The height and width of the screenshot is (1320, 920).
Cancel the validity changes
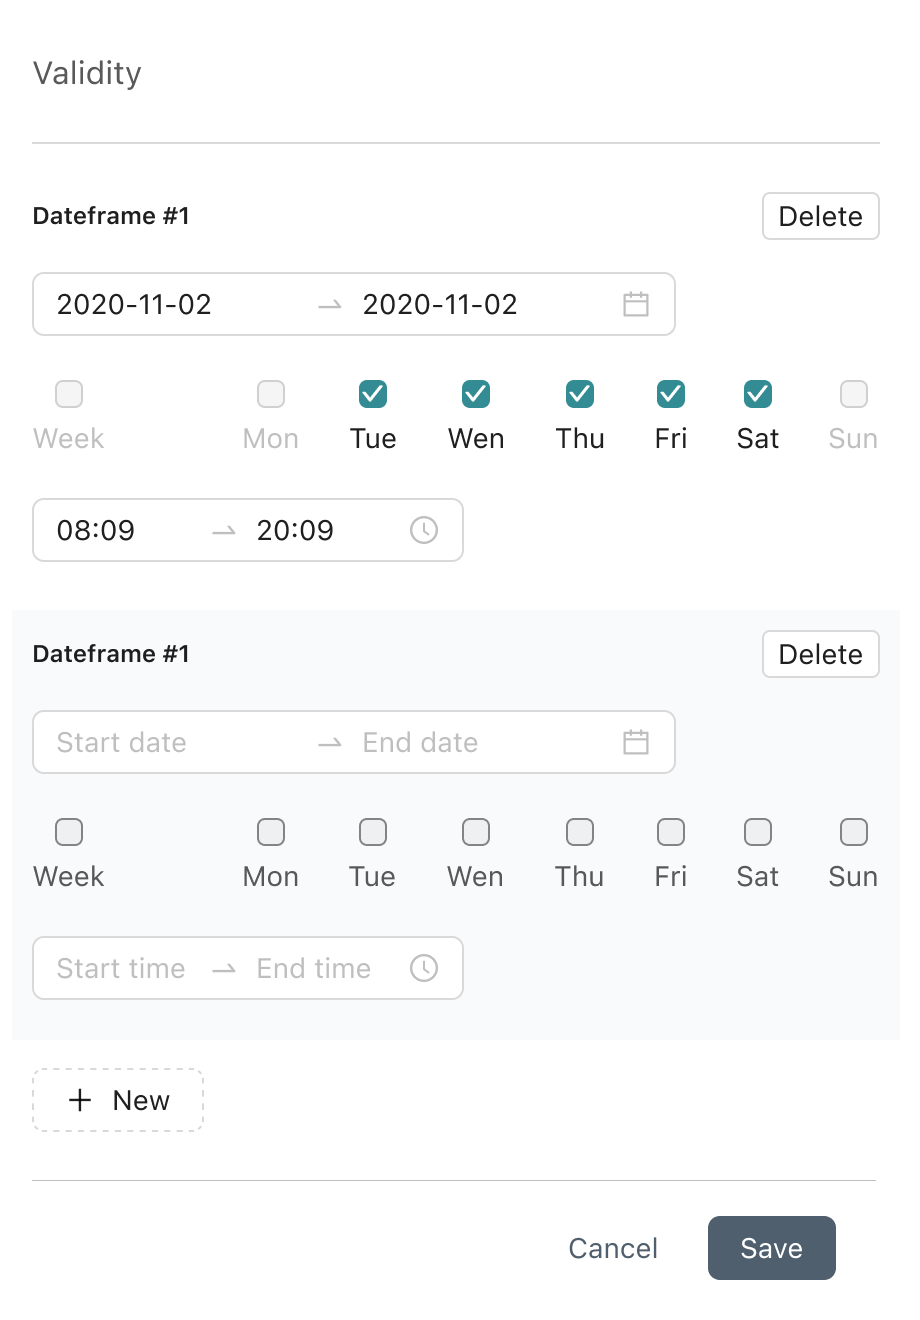point(613,1248)
